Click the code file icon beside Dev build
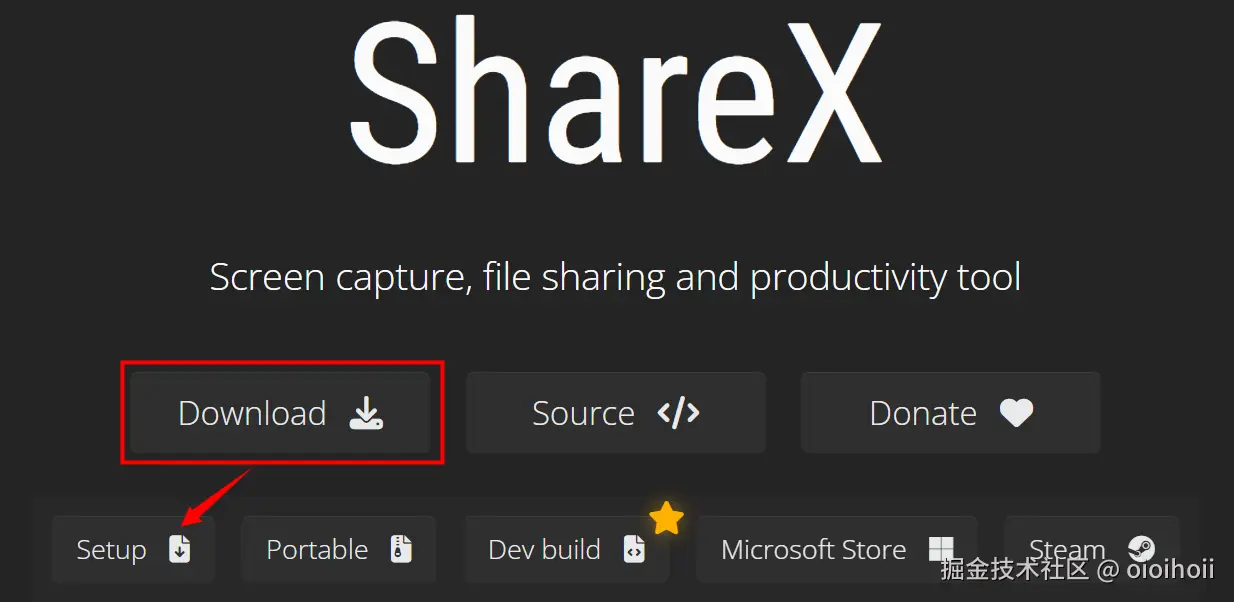This screenshot has width=1234, height=602. pyautogui.click(x=634, y=549)
